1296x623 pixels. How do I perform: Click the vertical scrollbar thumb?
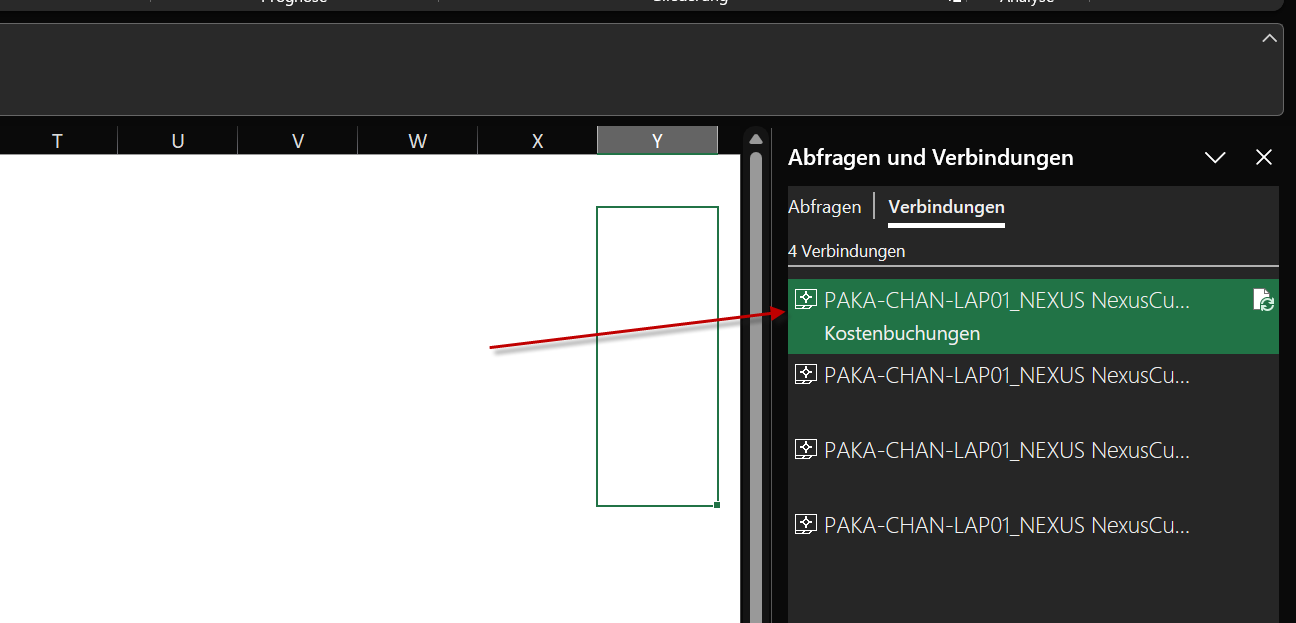tap(756, 385)
